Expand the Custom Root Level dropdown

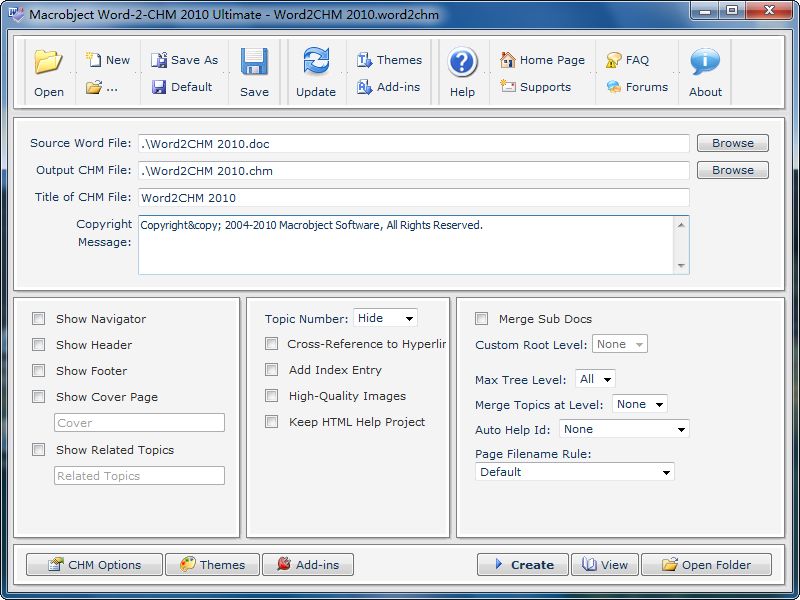tap(620, 344)
